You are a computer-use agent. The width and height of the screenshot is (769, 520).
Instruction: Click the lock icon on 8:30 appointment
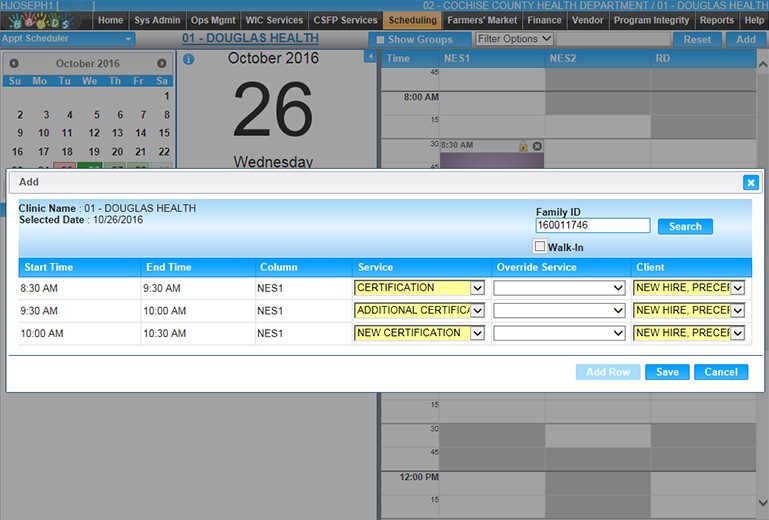coord(523,146)
